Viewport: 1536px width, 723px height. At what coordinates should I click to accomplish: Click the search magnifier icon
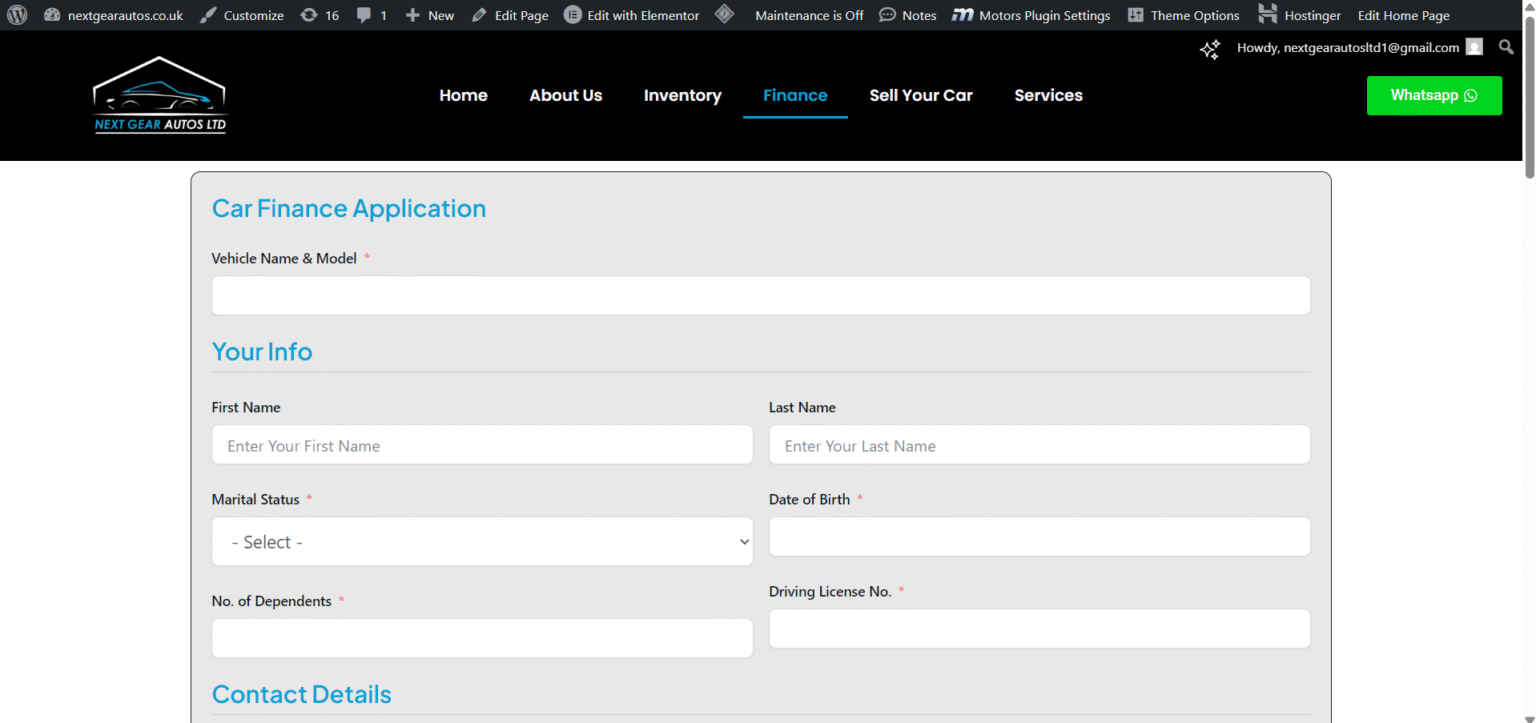click(x=1506, y=46)
